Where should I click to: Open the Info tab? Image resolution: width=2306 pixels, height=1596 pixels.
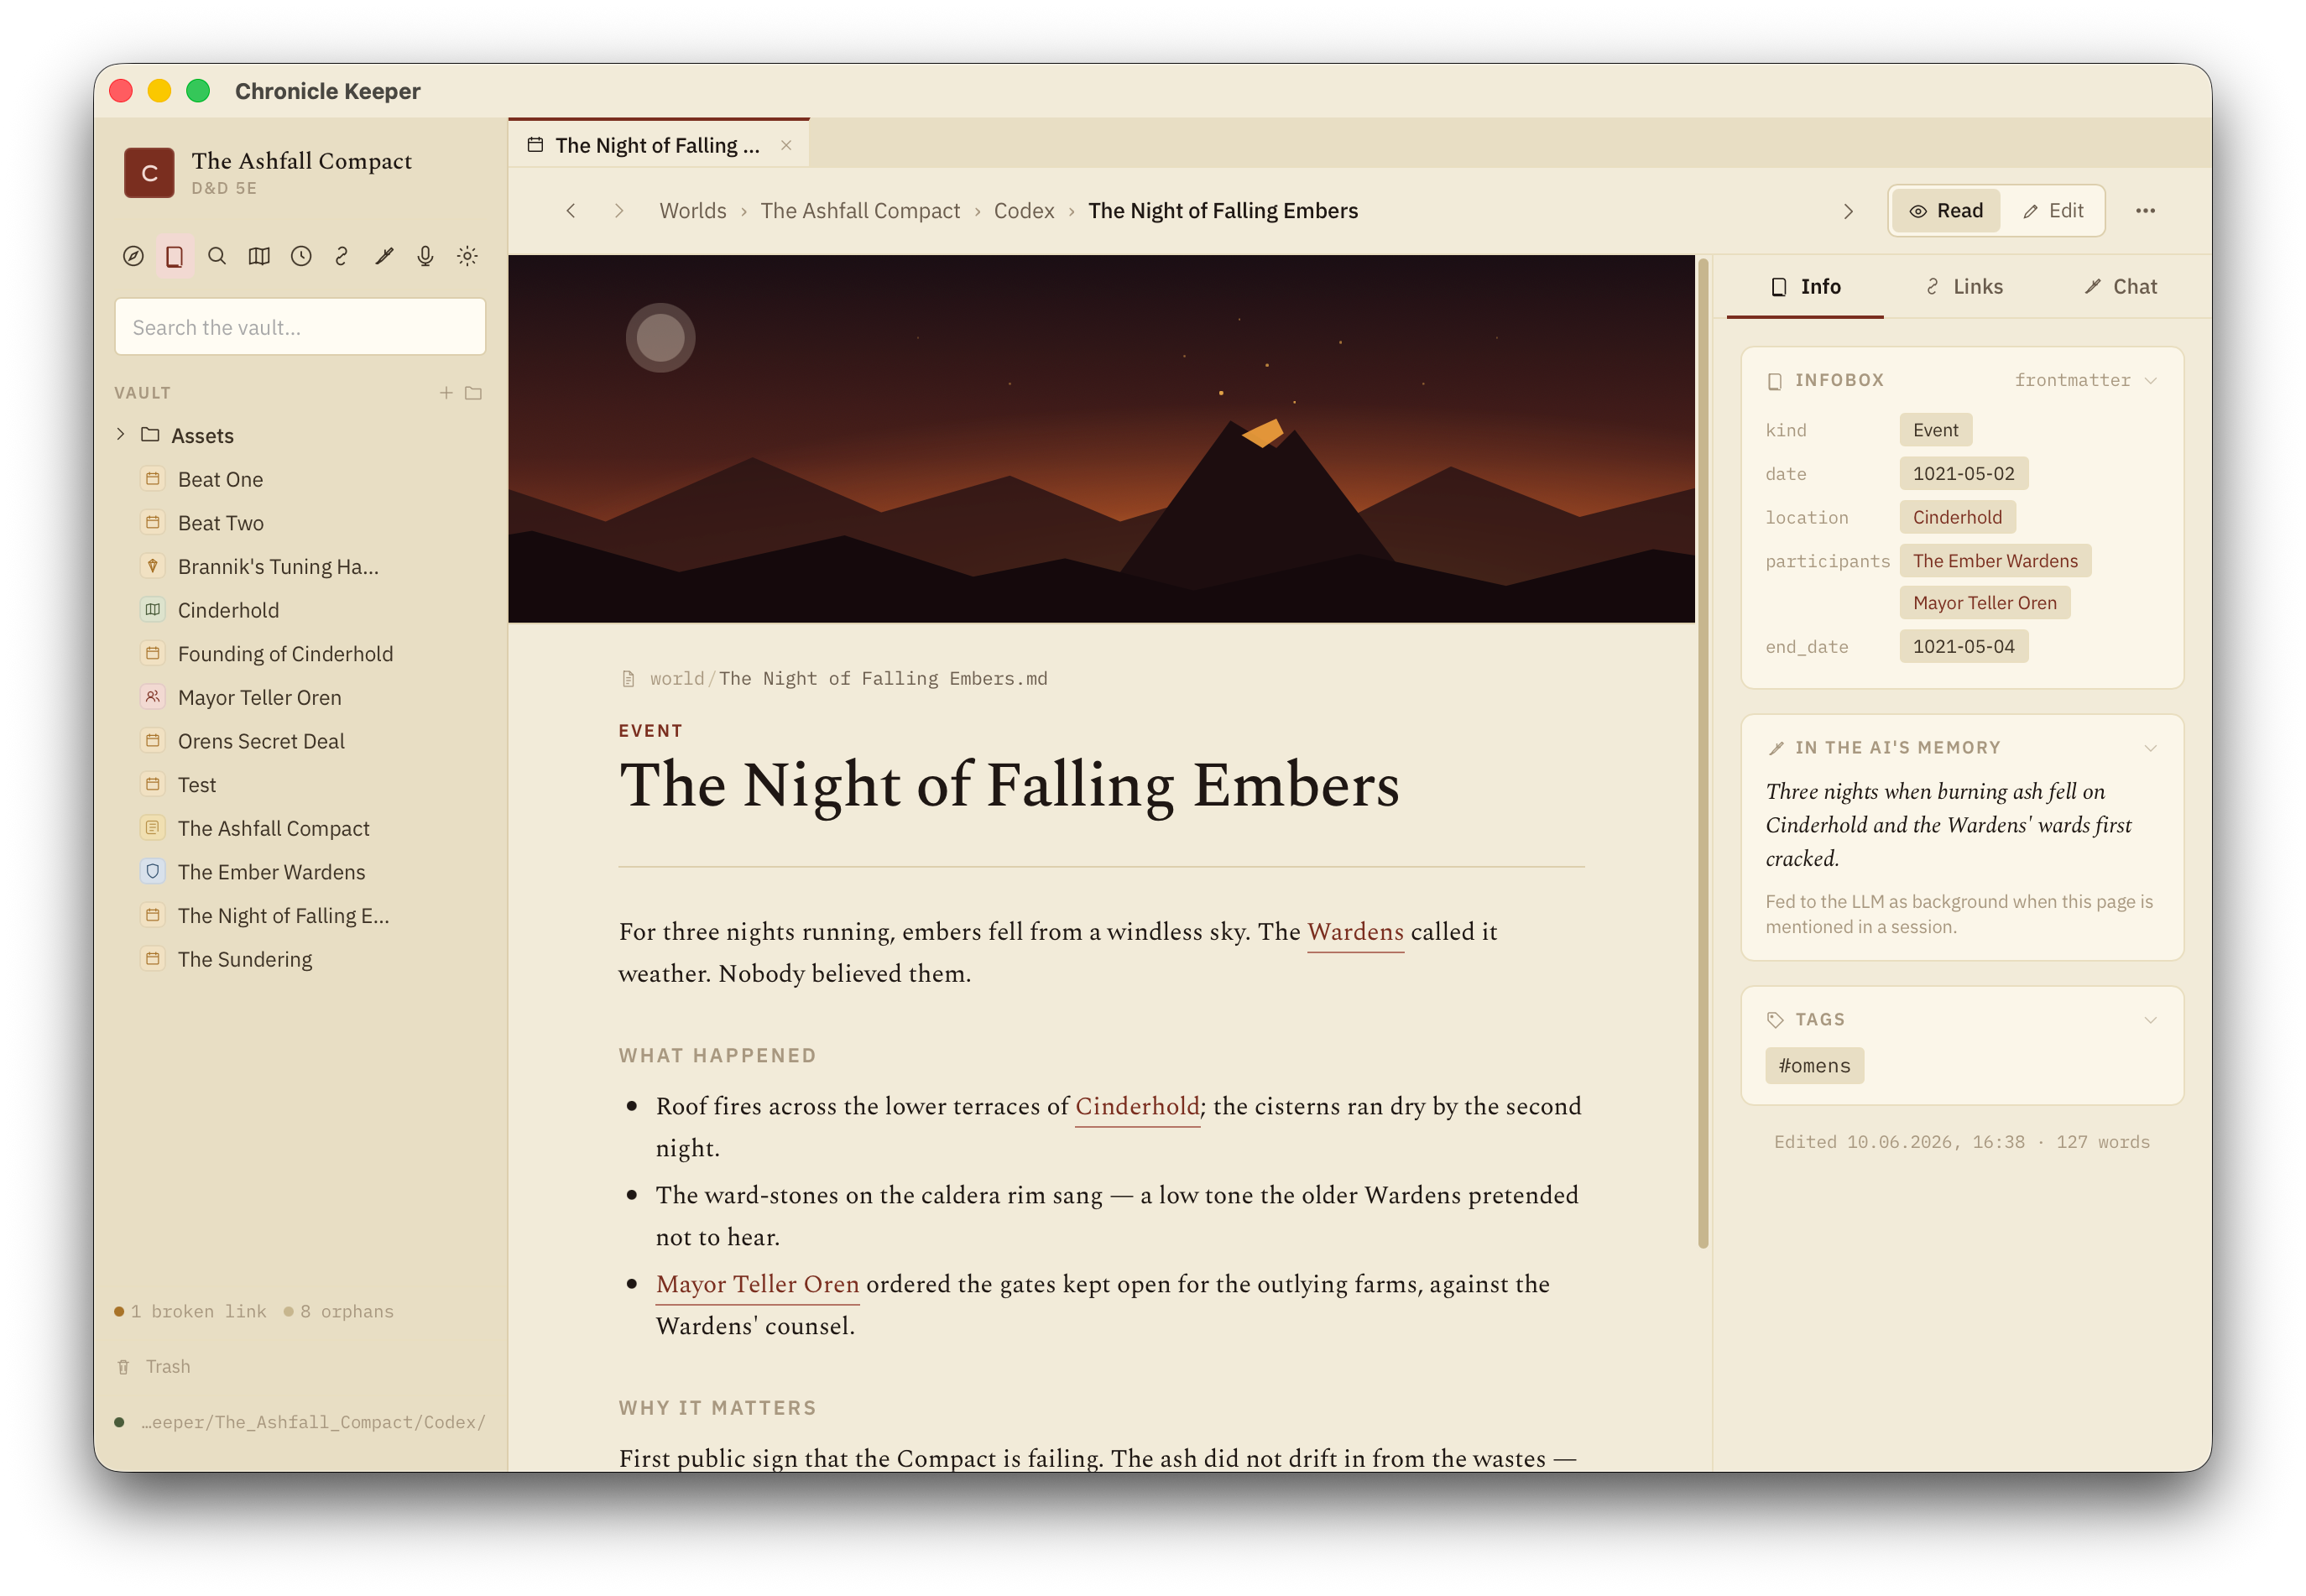(x=1806, y=287)
